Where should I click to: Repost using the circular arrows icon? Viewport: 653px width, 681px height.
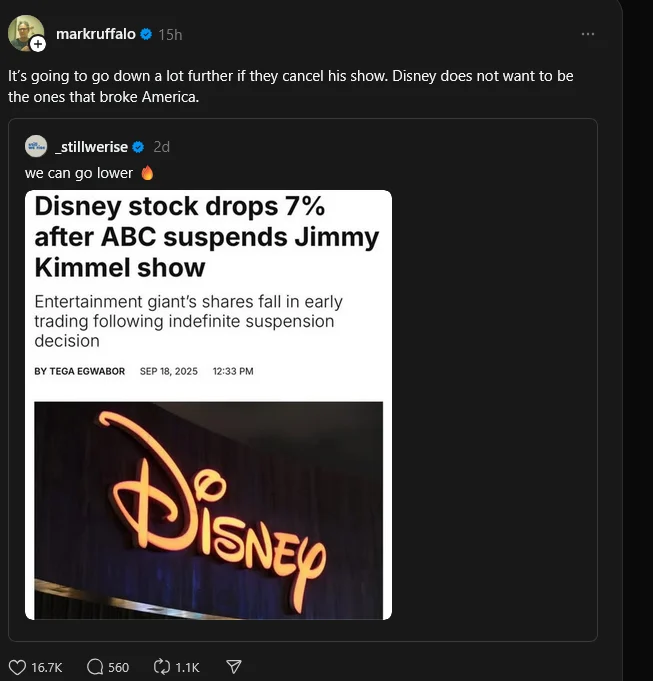[162, 667]
